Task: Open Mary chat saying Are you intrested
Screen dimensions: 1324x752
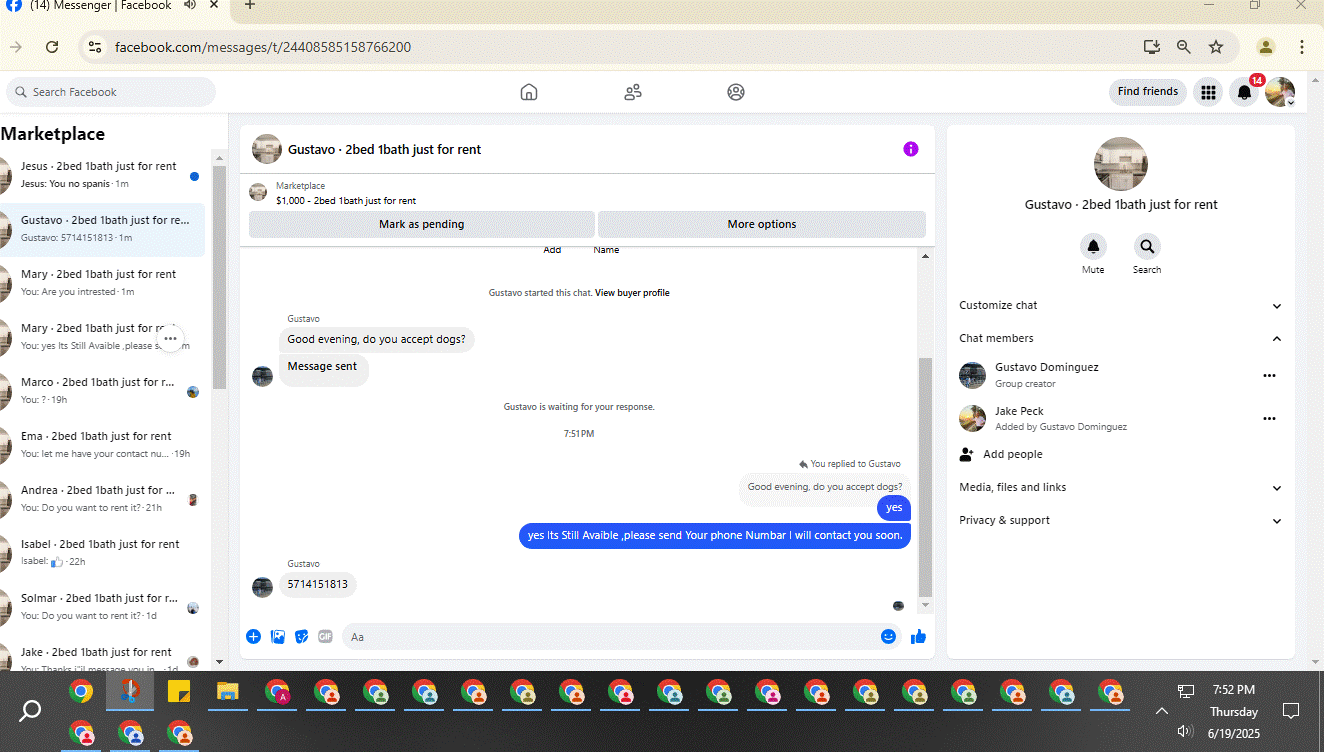Action: point(103,283)
